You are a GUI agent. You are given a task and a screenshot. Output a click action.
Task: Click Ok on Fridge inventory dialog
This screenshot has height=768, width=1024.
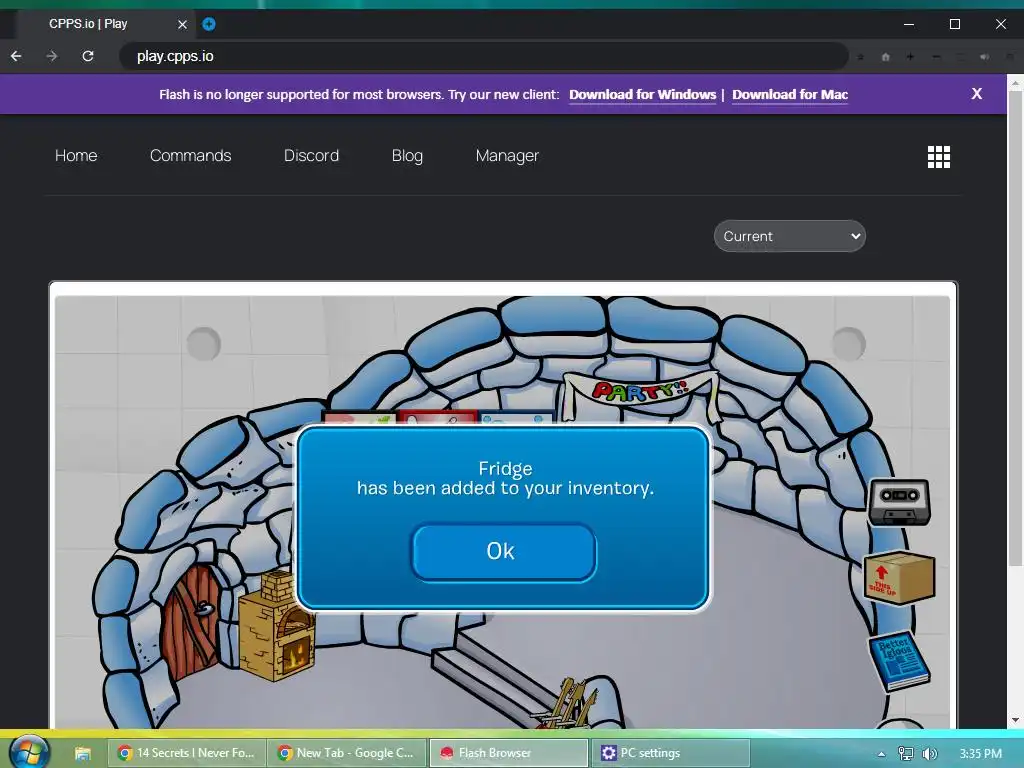point(504,552)
